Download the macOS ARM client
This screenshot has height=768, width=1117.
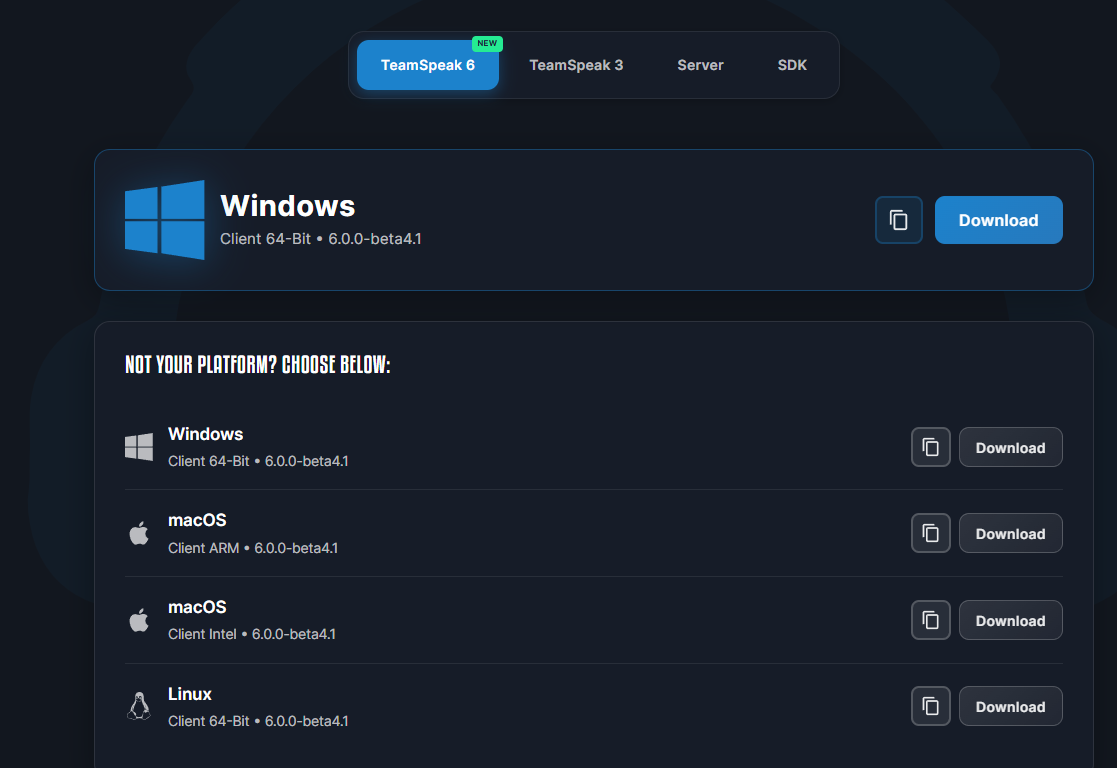[1010, 533]
